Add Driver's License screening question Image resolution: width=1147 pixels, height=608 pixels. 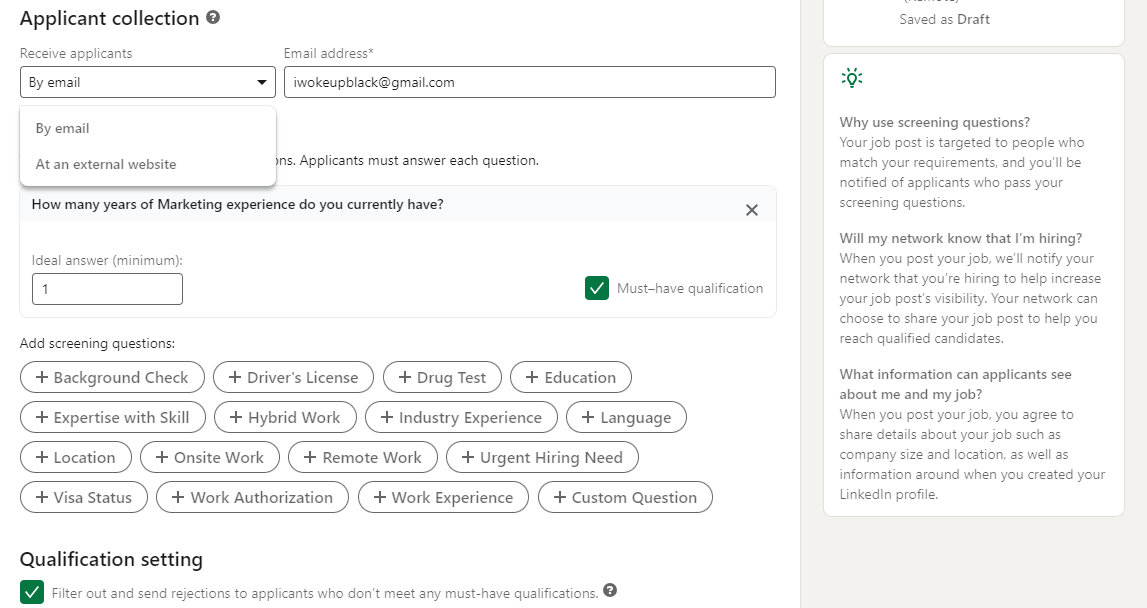(x=293, y=377)
